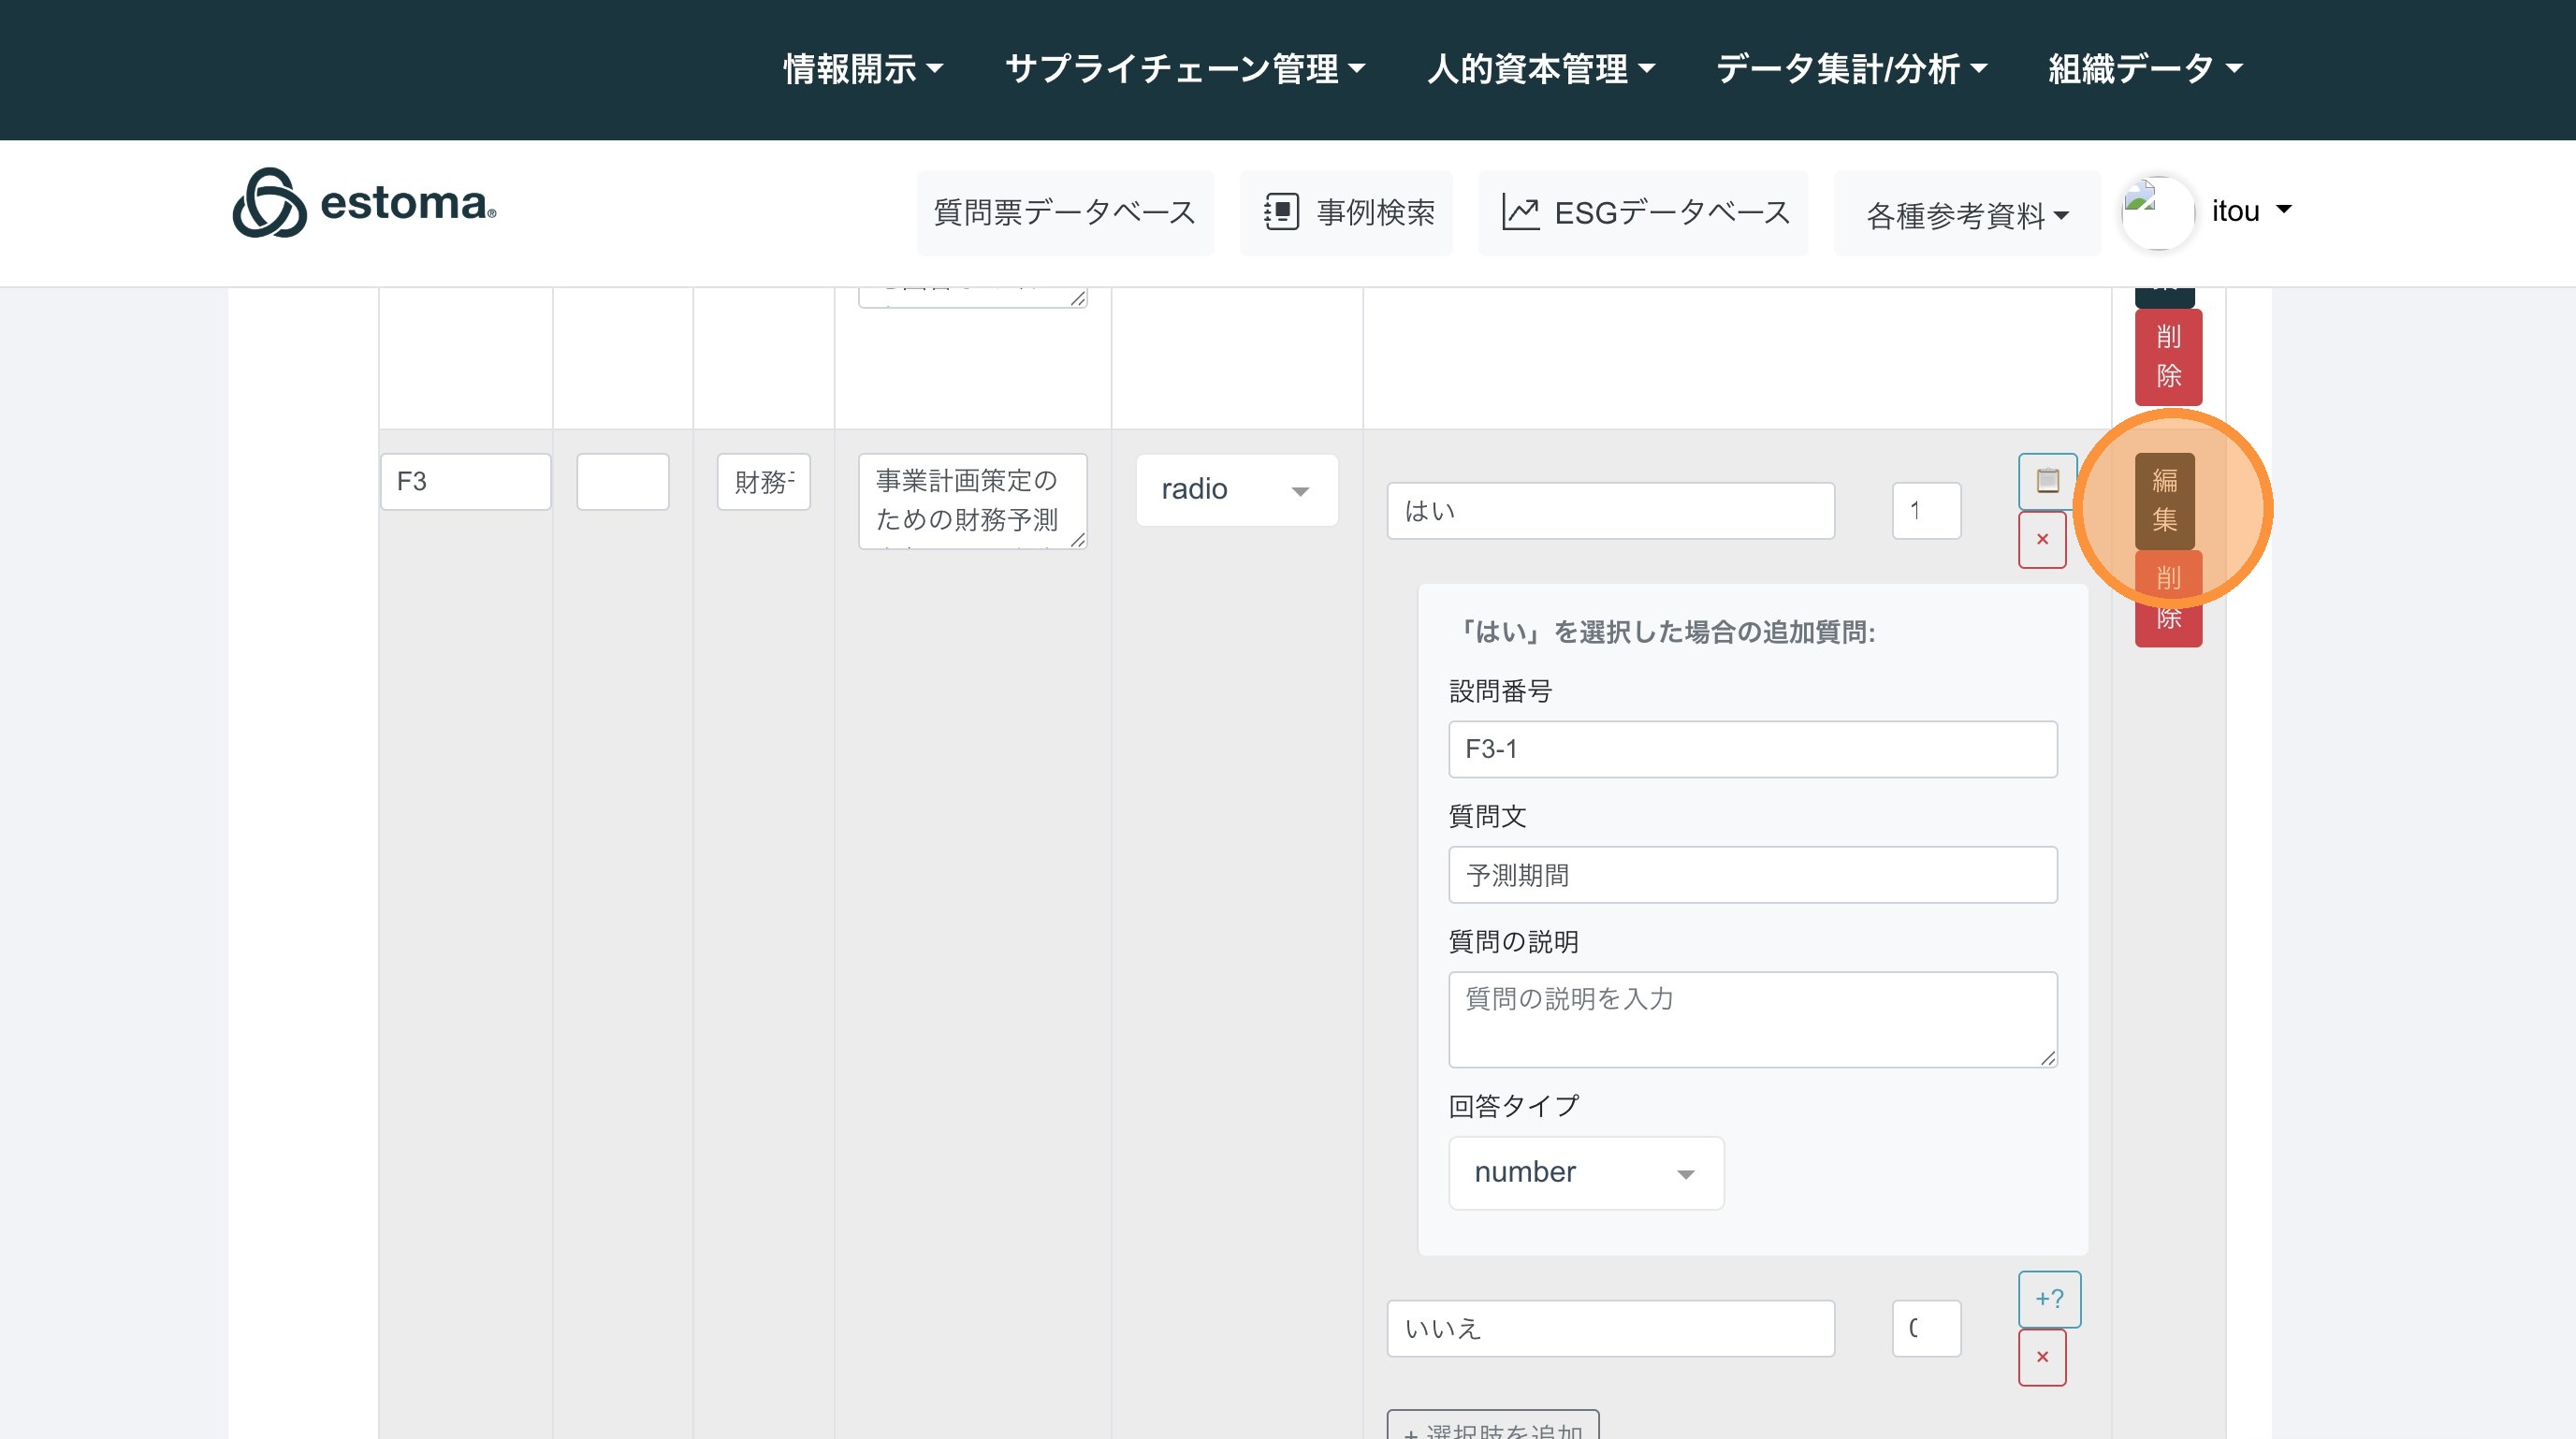Open 事例検索 with the list icon
2576x1439 pixels.
click(x=1347, y=212)
